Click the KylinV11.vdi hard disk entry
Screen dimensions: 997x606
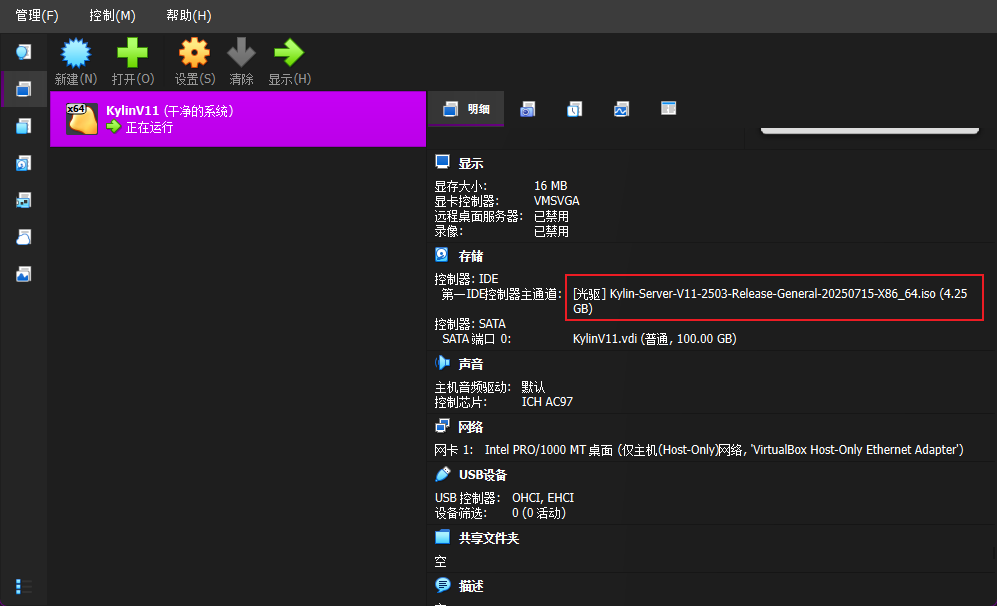coord(654,339)
